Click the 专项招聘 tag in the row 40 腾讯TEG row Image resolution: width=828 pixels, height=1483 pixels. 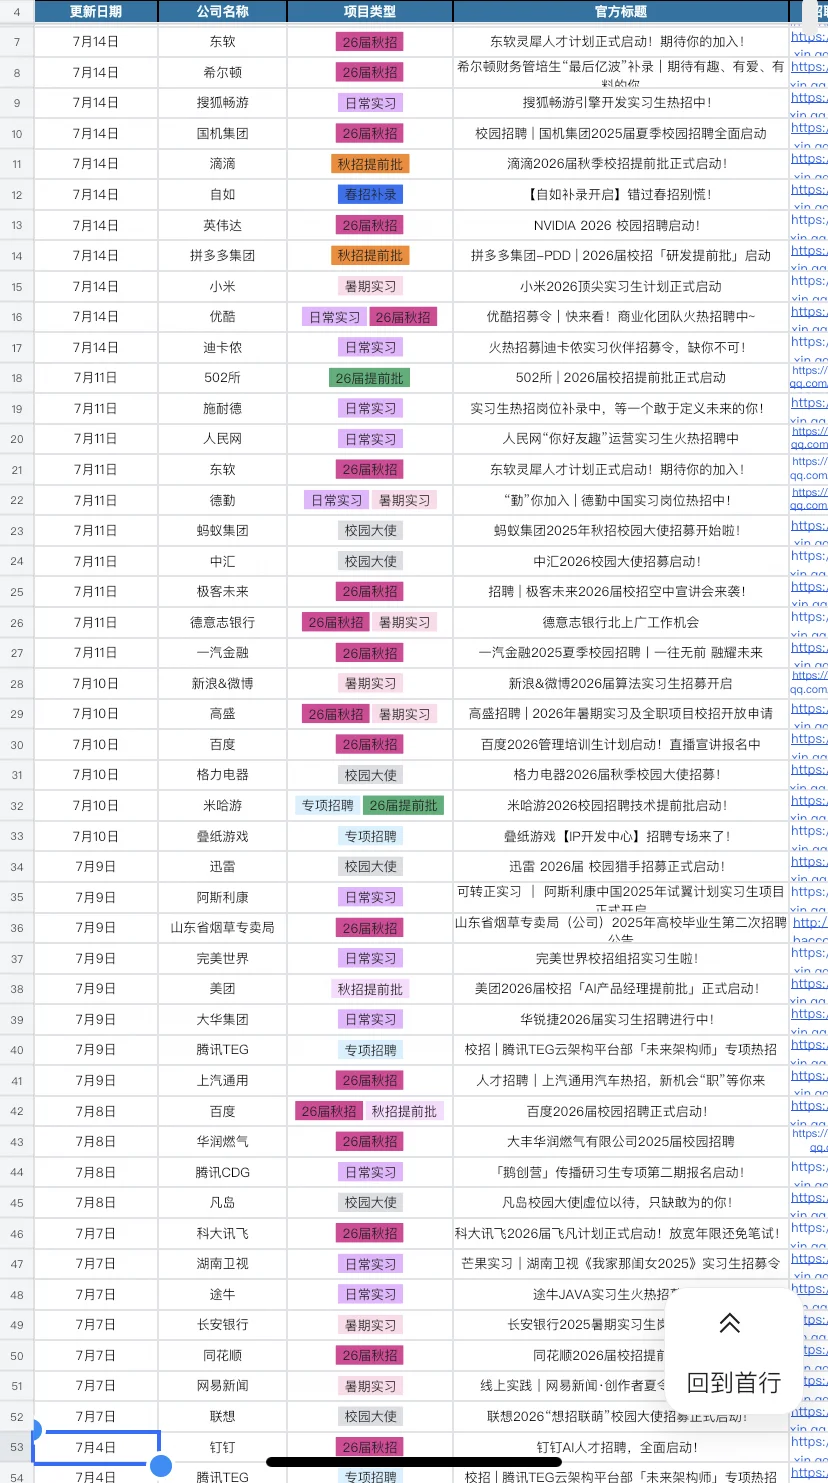(370, 1050)
